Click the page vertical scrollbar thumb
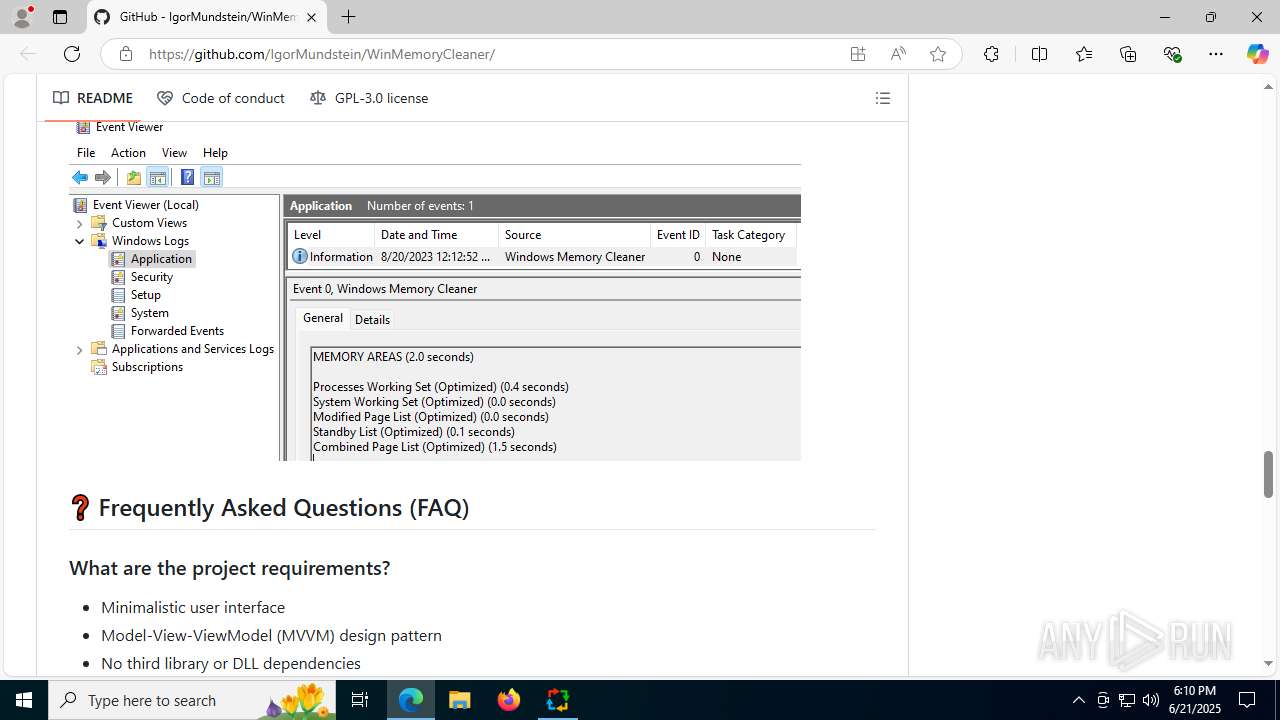This screenshot has width=1280, height=720. (1268, 474)
